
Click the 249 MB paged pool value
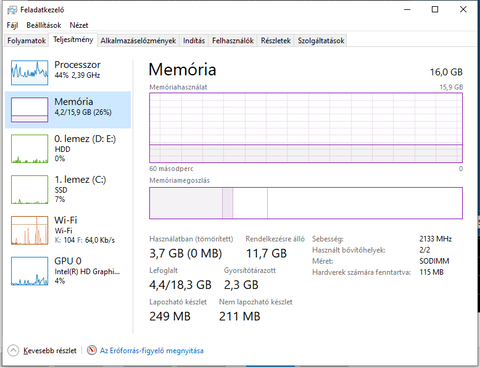pos(170,316)
